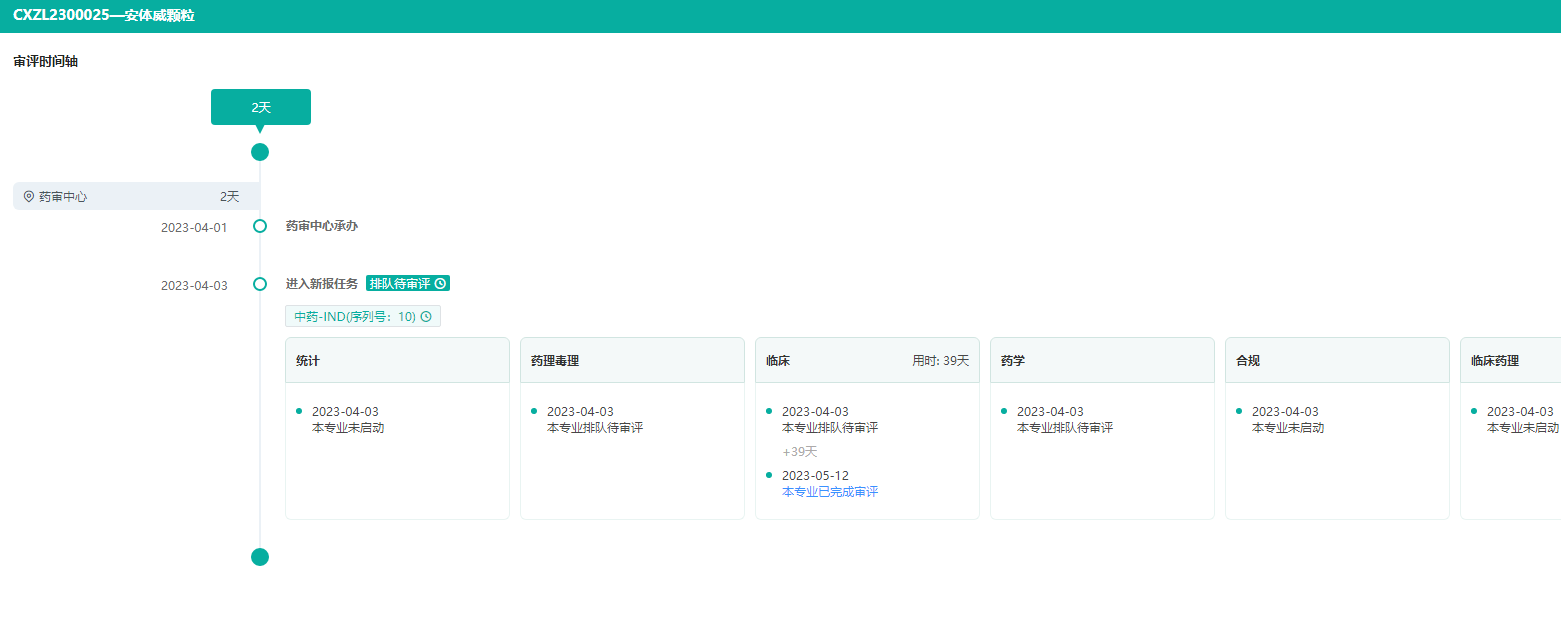Click the bottom filled timeline circle
1561x617 pixels.
point(260,557)
